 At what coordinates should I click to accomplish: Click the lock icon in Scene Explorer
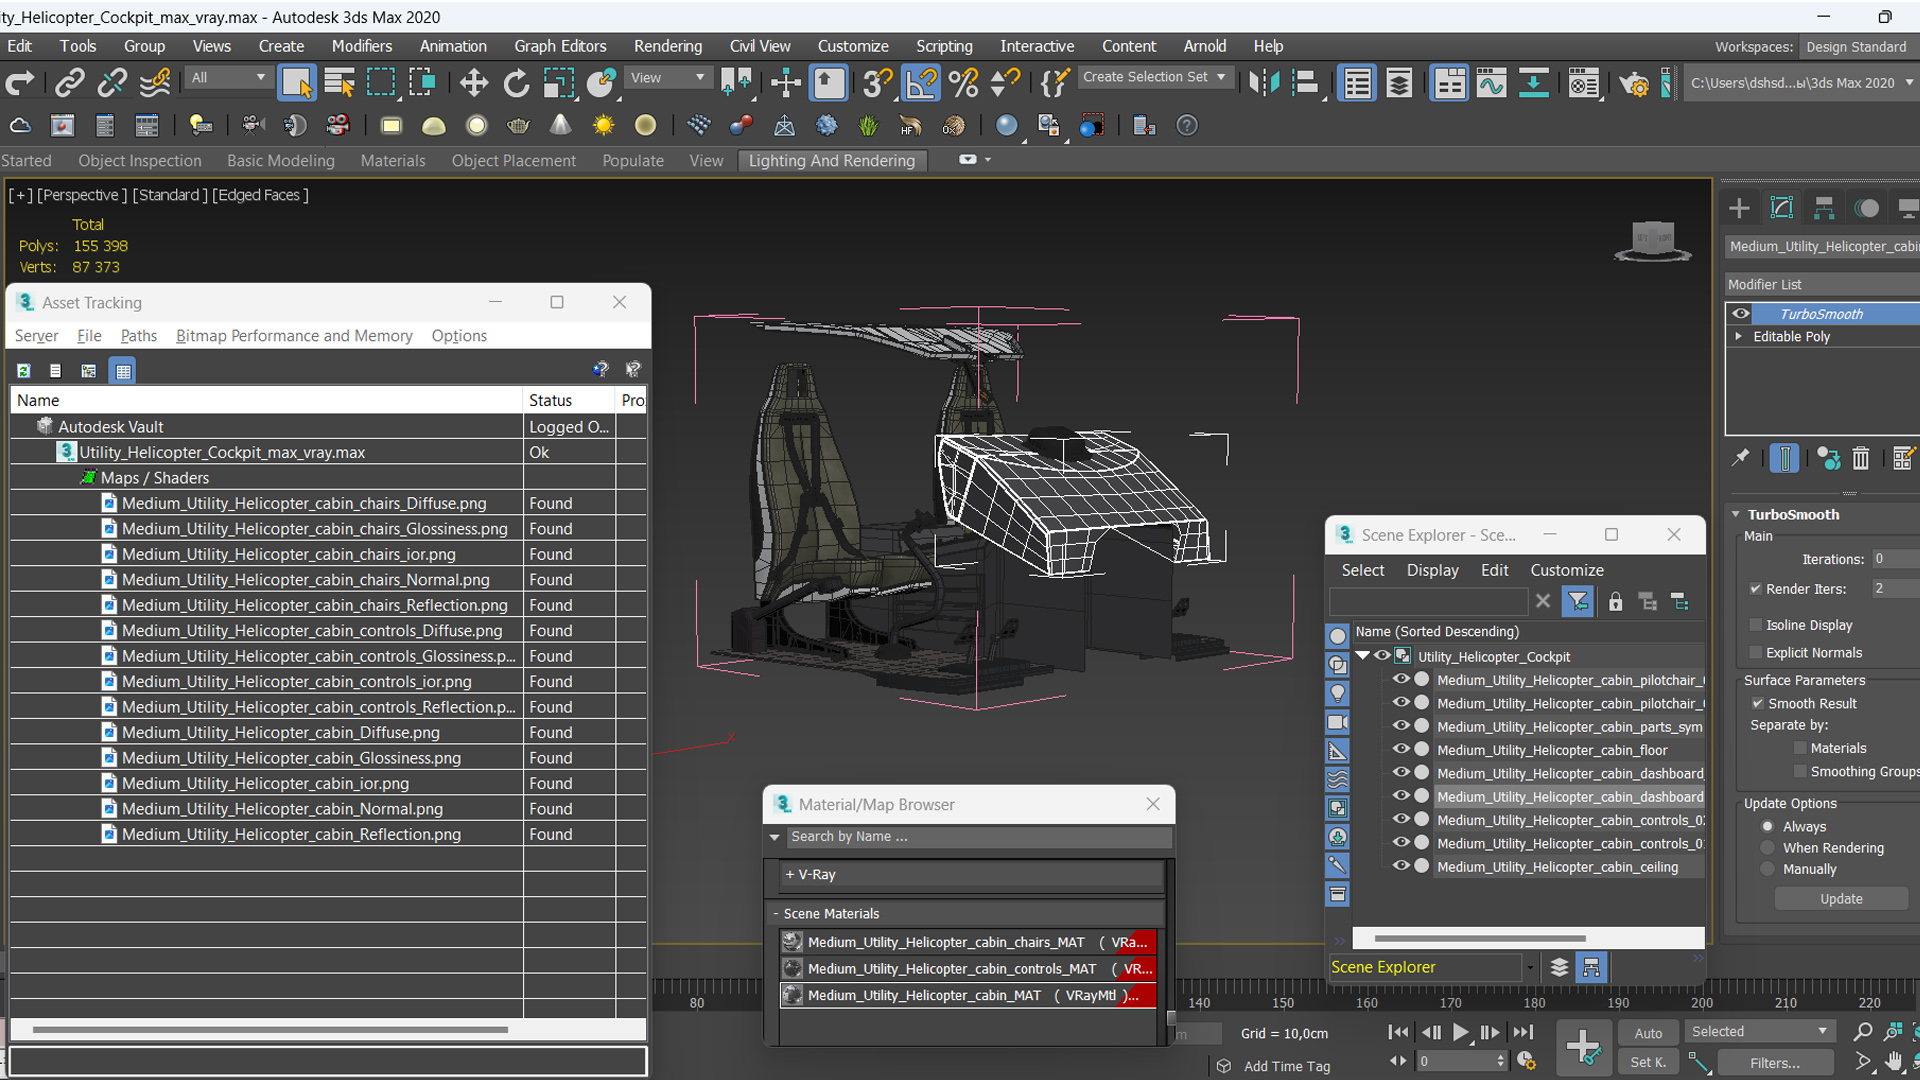[x=1615, y=601]
